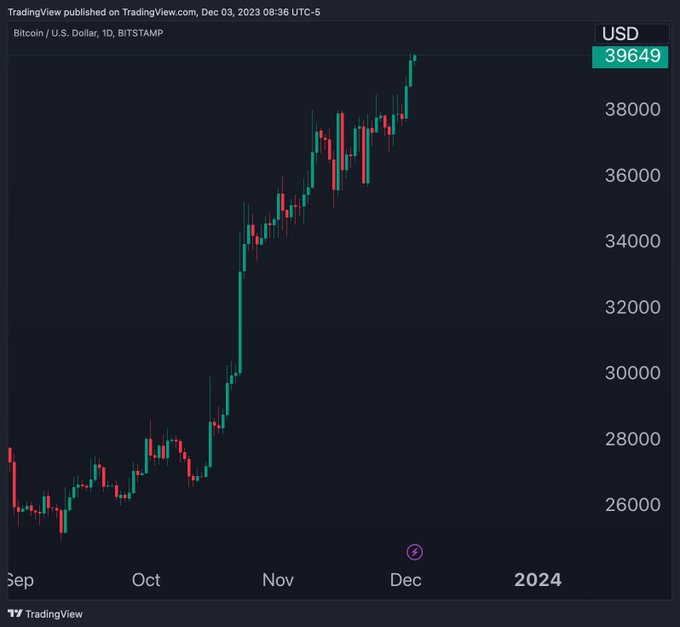680x627 pixels.
Task: Click the 34000 price axis label
Action: point(632,241)
